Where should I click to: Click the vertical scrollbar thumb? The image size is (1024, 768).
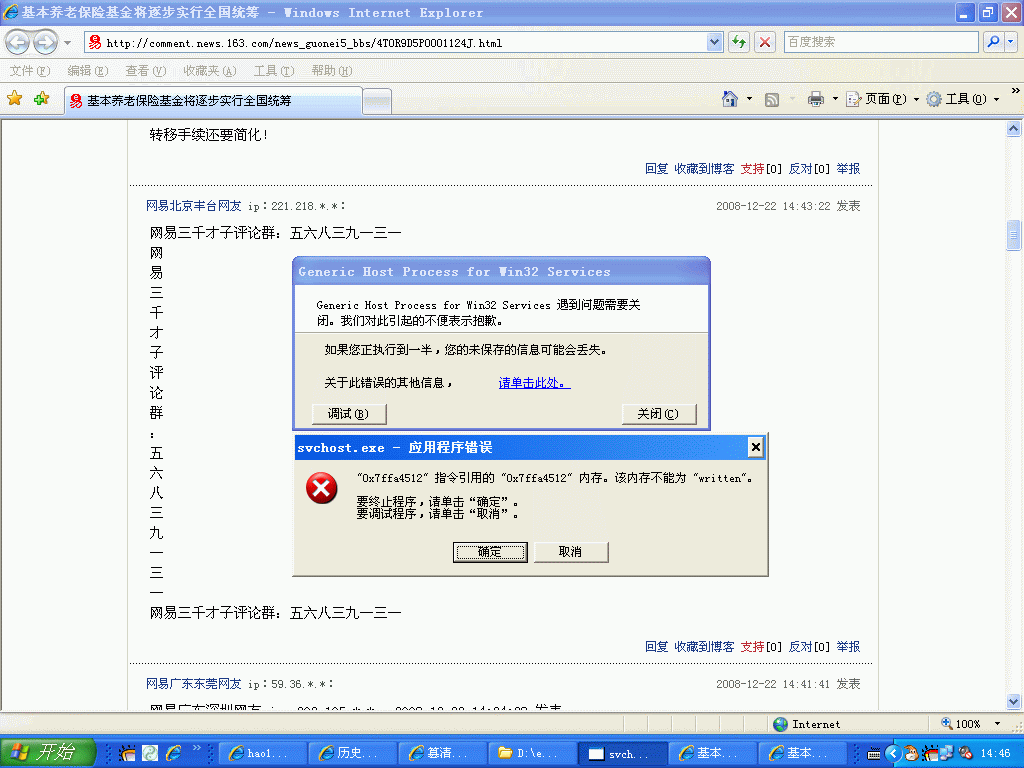coord(1013,236)
